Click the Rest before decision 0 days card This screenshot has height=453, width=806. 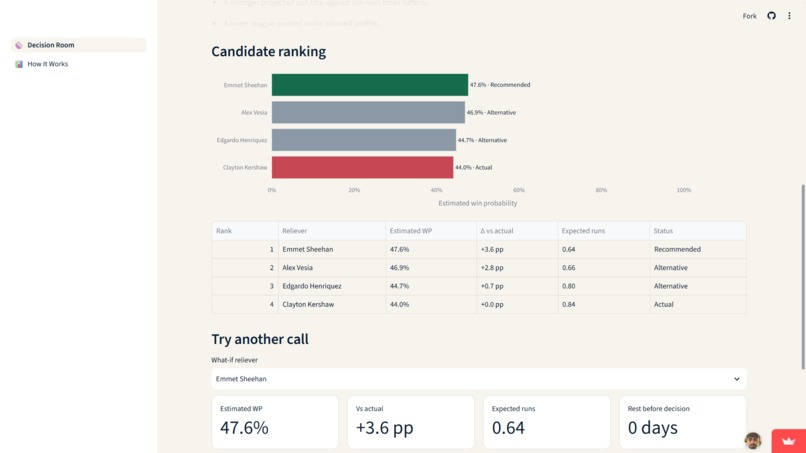(683, 422)
